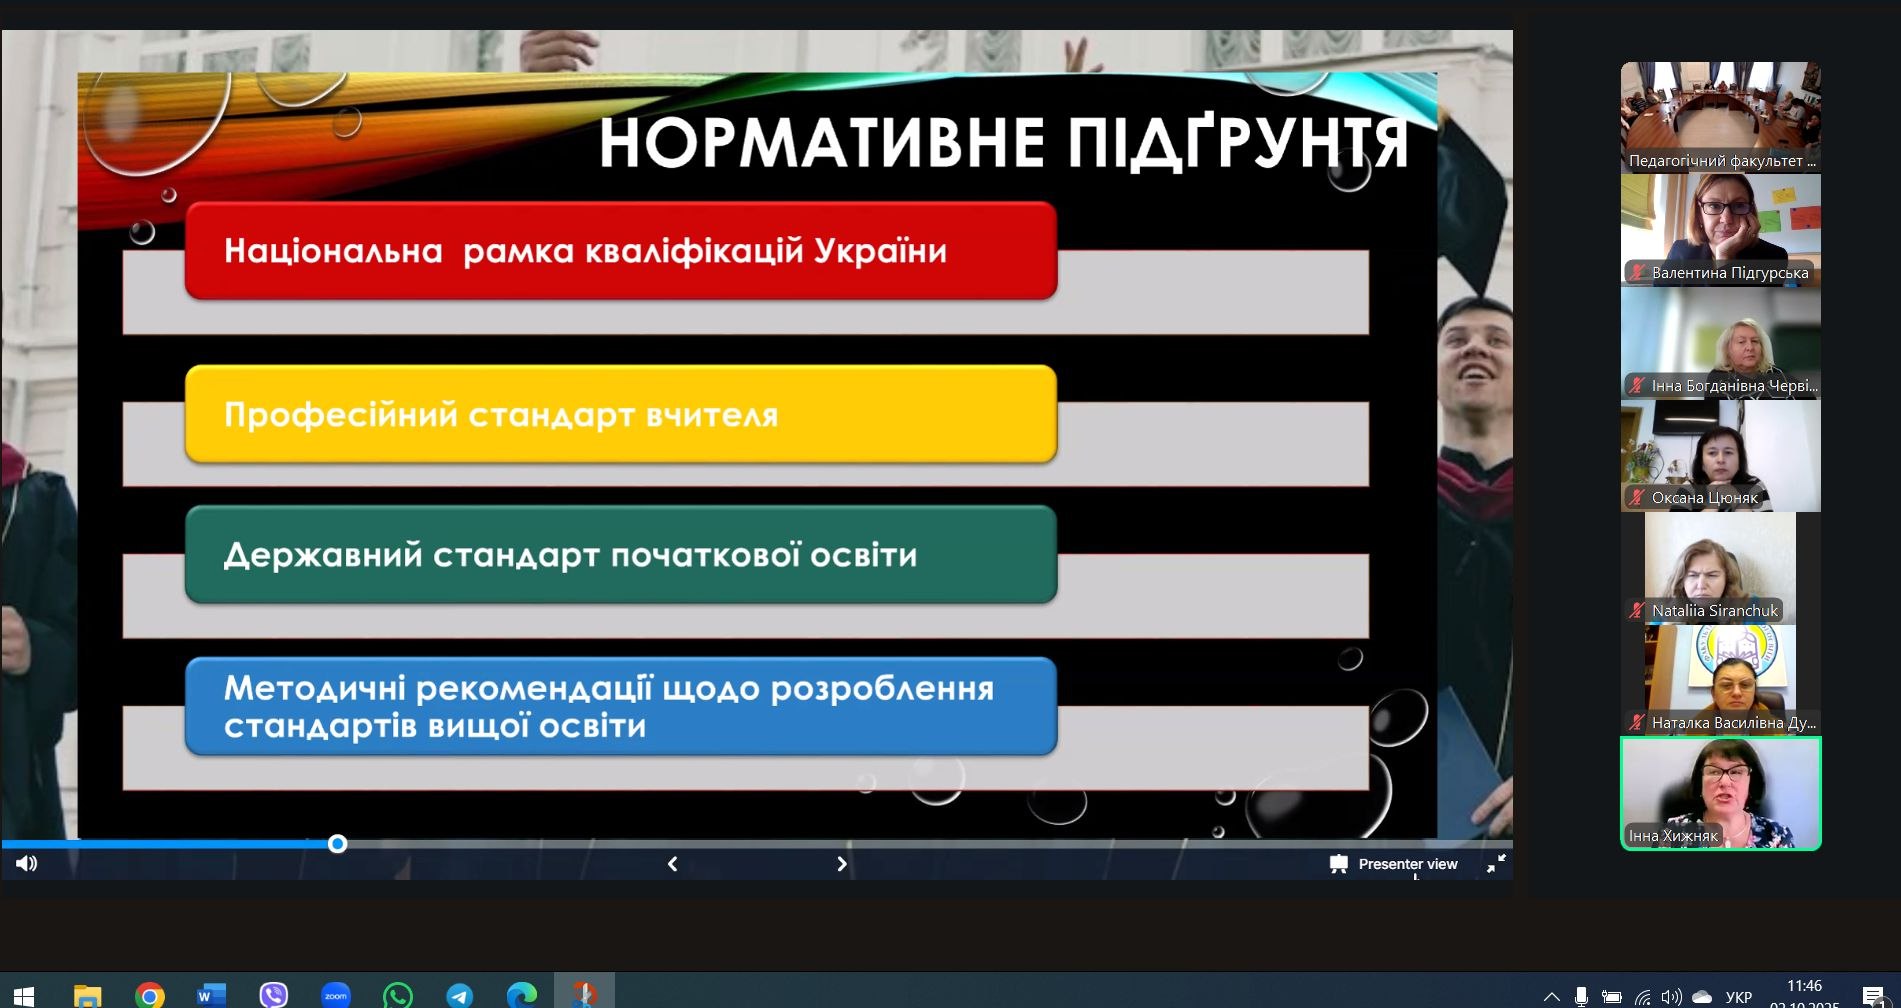Open Presenter view
Screen dimensions: 1901x1008
1394,864
